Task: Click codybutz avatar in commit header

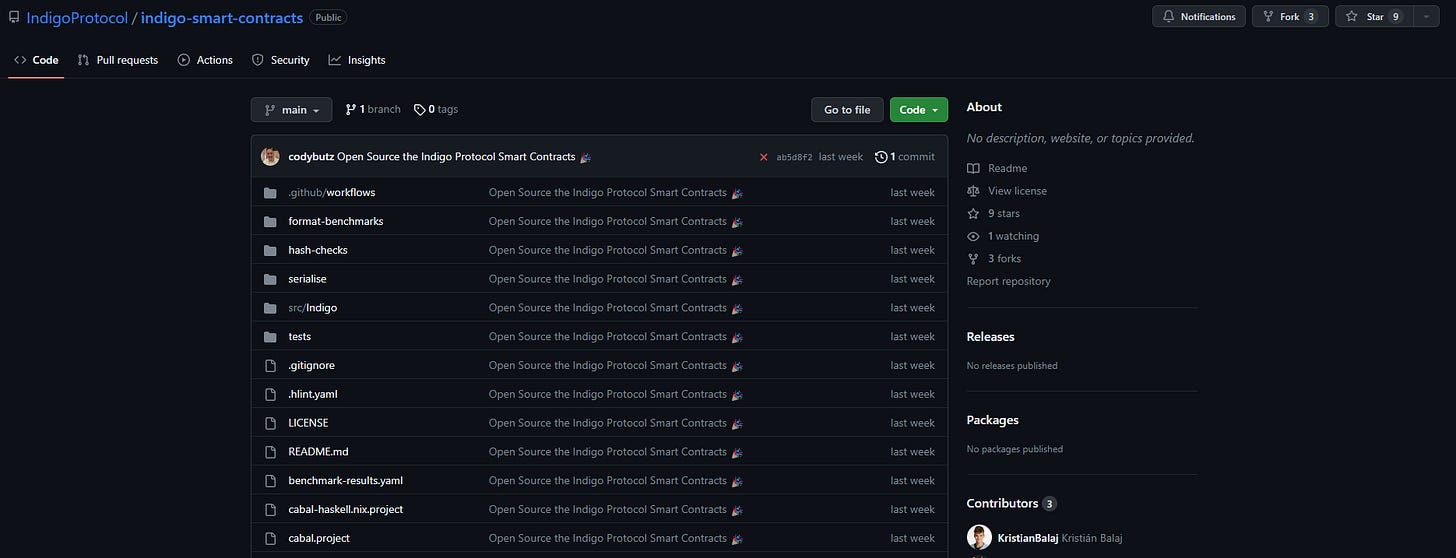Action: click(270, 157)
